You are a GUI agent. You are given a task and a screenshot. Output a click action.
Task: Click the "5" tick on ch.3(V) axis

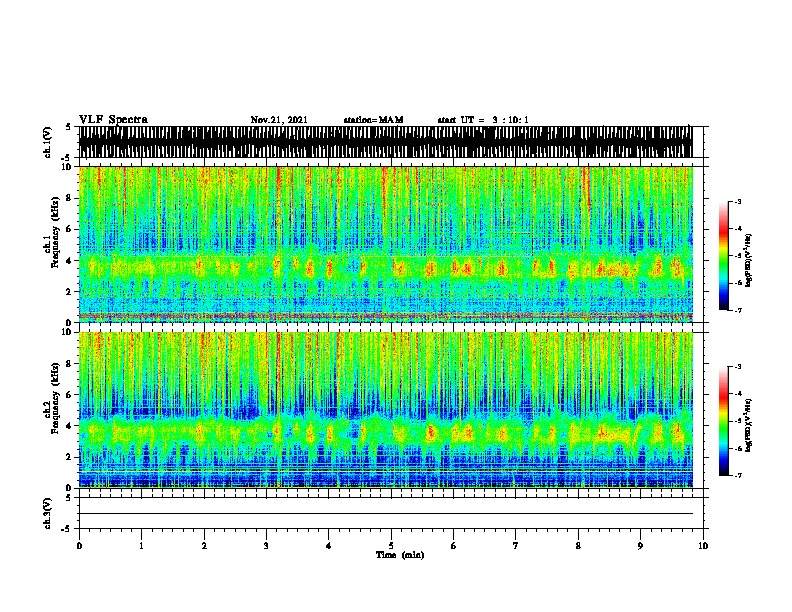click(x=68, y=498)
